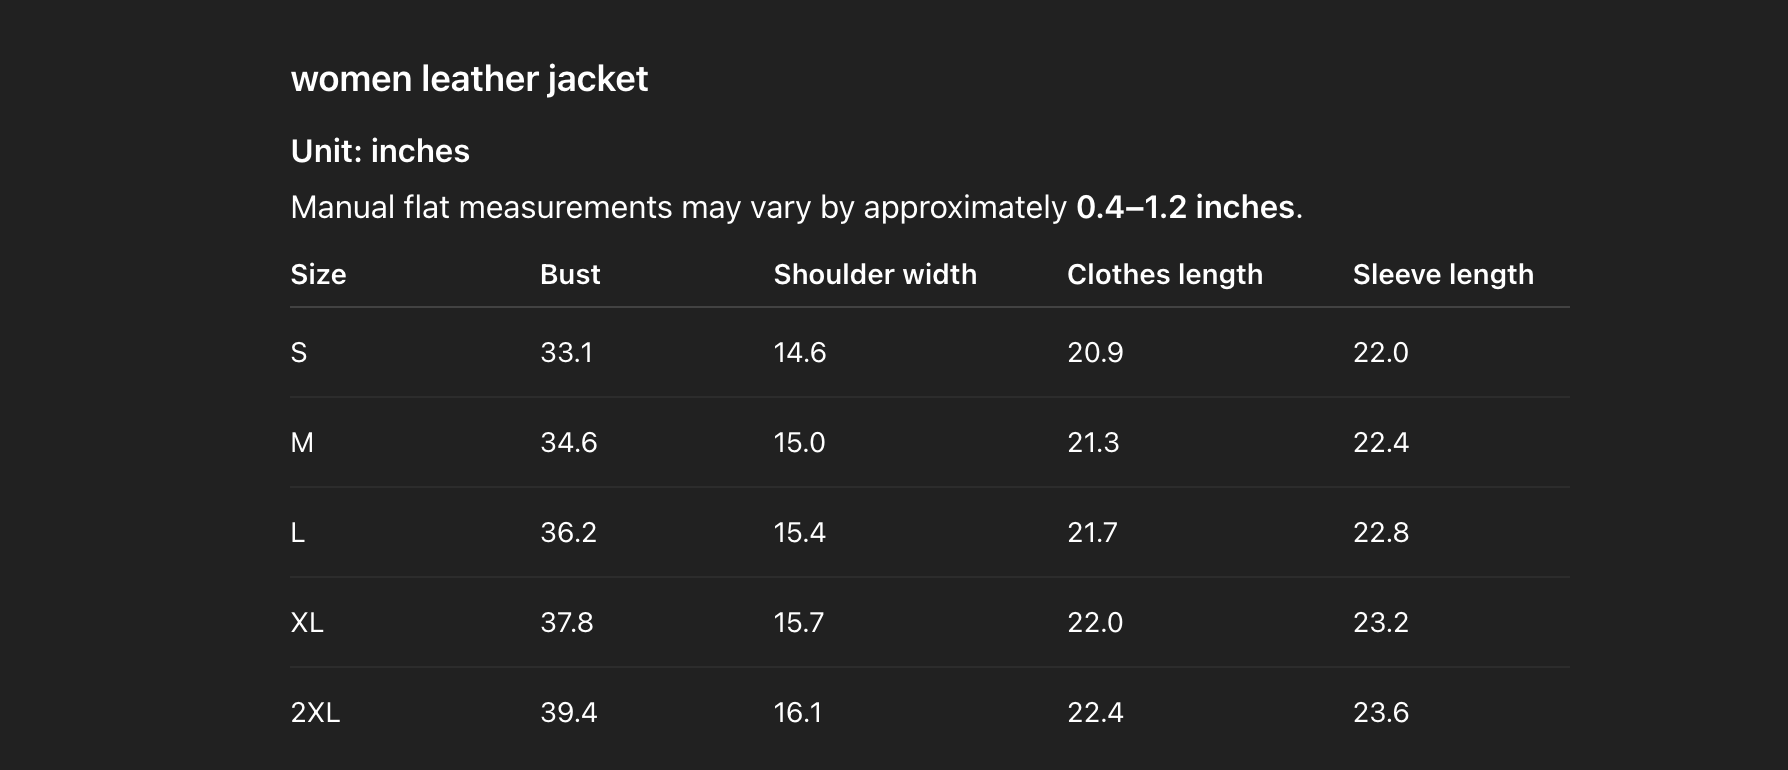Screen dimensions: 1788x770
Task: Click the sleeve length value 23.2
Action: (1381, 623)
